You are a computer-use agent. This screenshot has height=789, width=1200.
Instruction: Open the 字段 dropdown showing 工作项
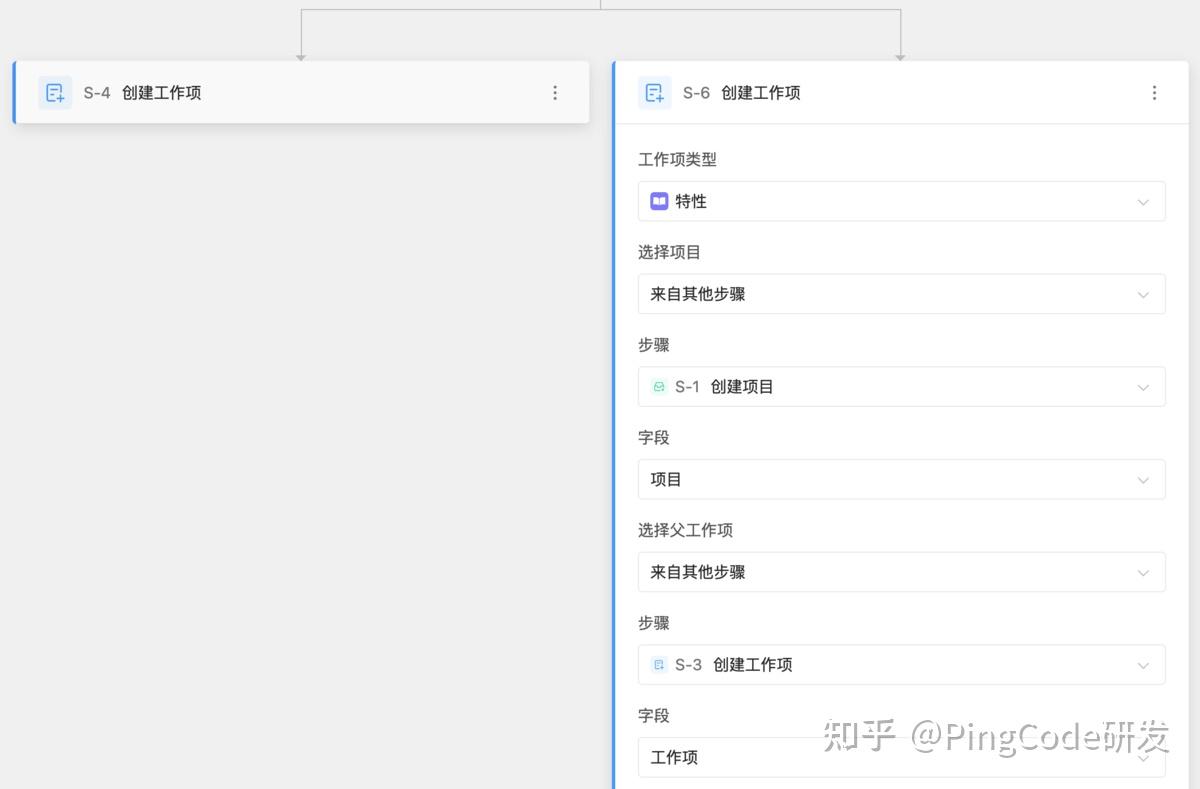coord(901,757)
